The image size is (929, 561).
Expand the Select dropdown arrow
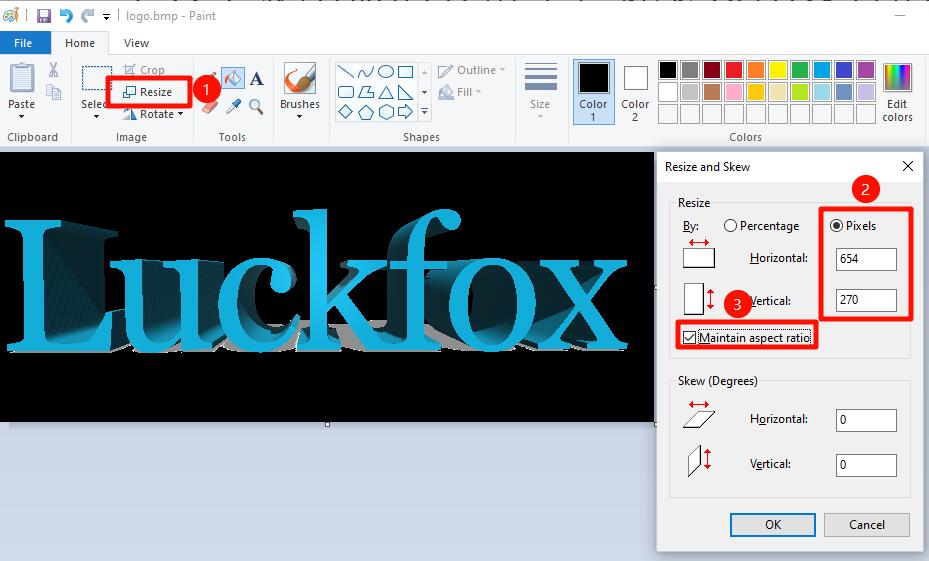97,117
